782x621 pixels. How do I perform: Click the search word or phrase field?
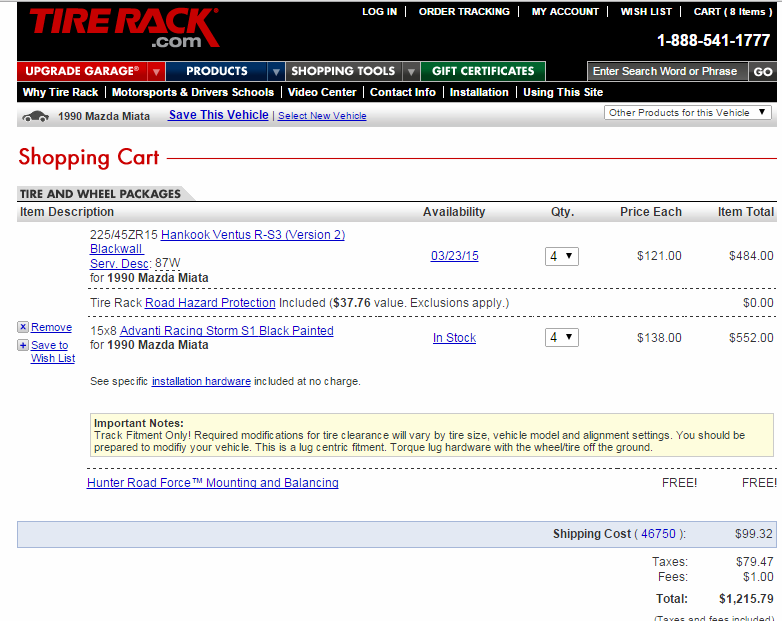(x=667, y=71)
